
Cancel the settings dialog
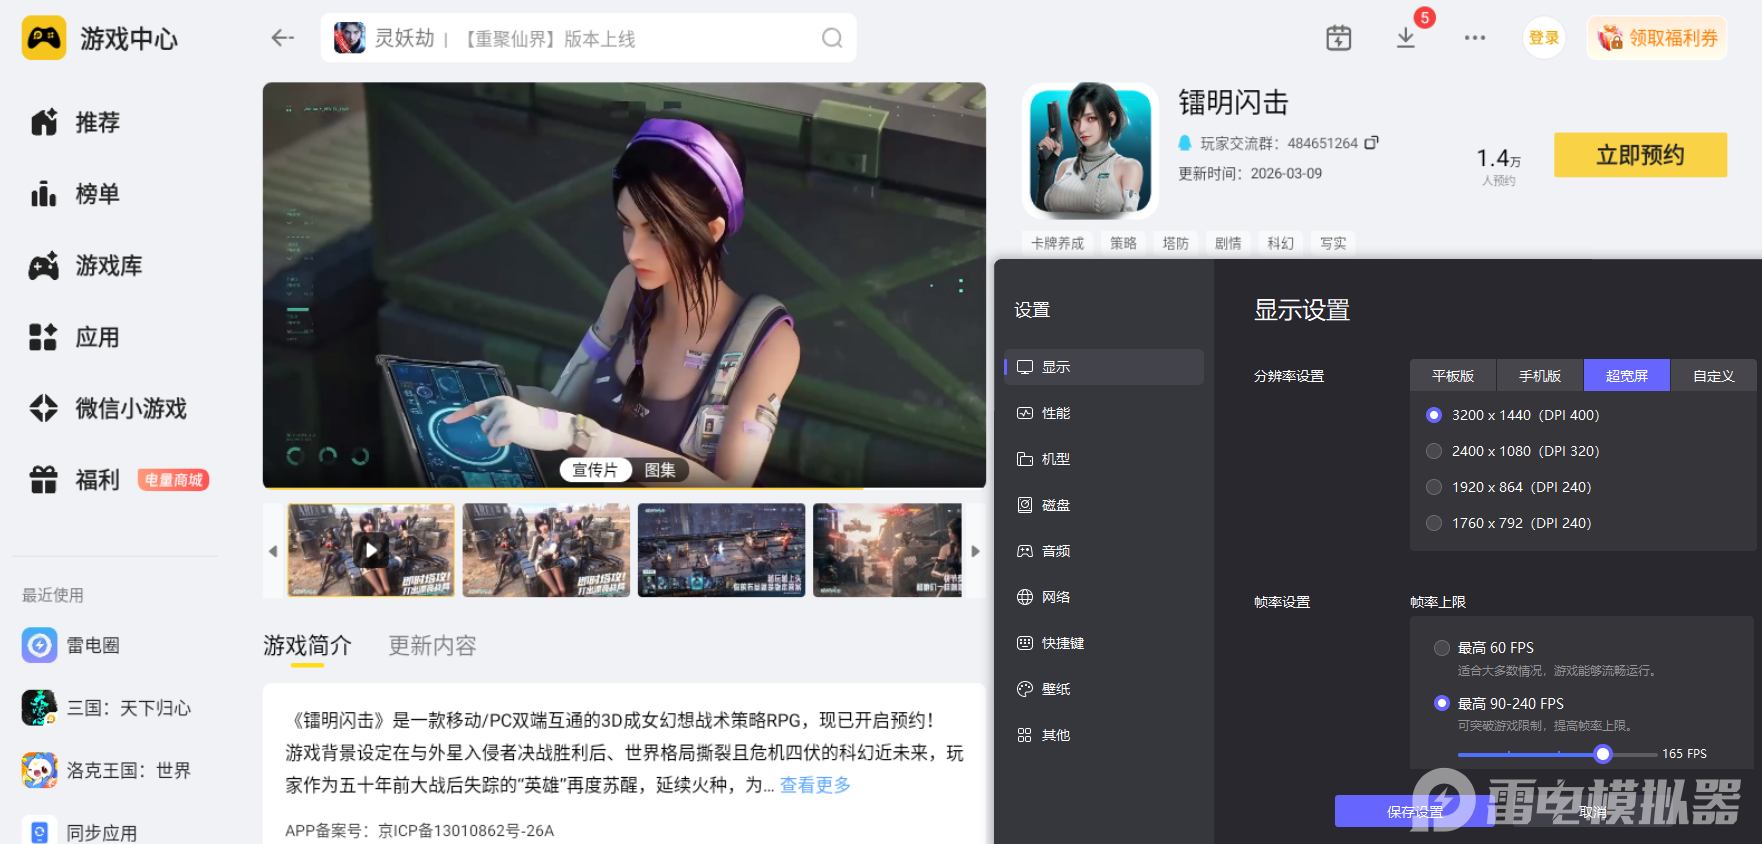1592,811
